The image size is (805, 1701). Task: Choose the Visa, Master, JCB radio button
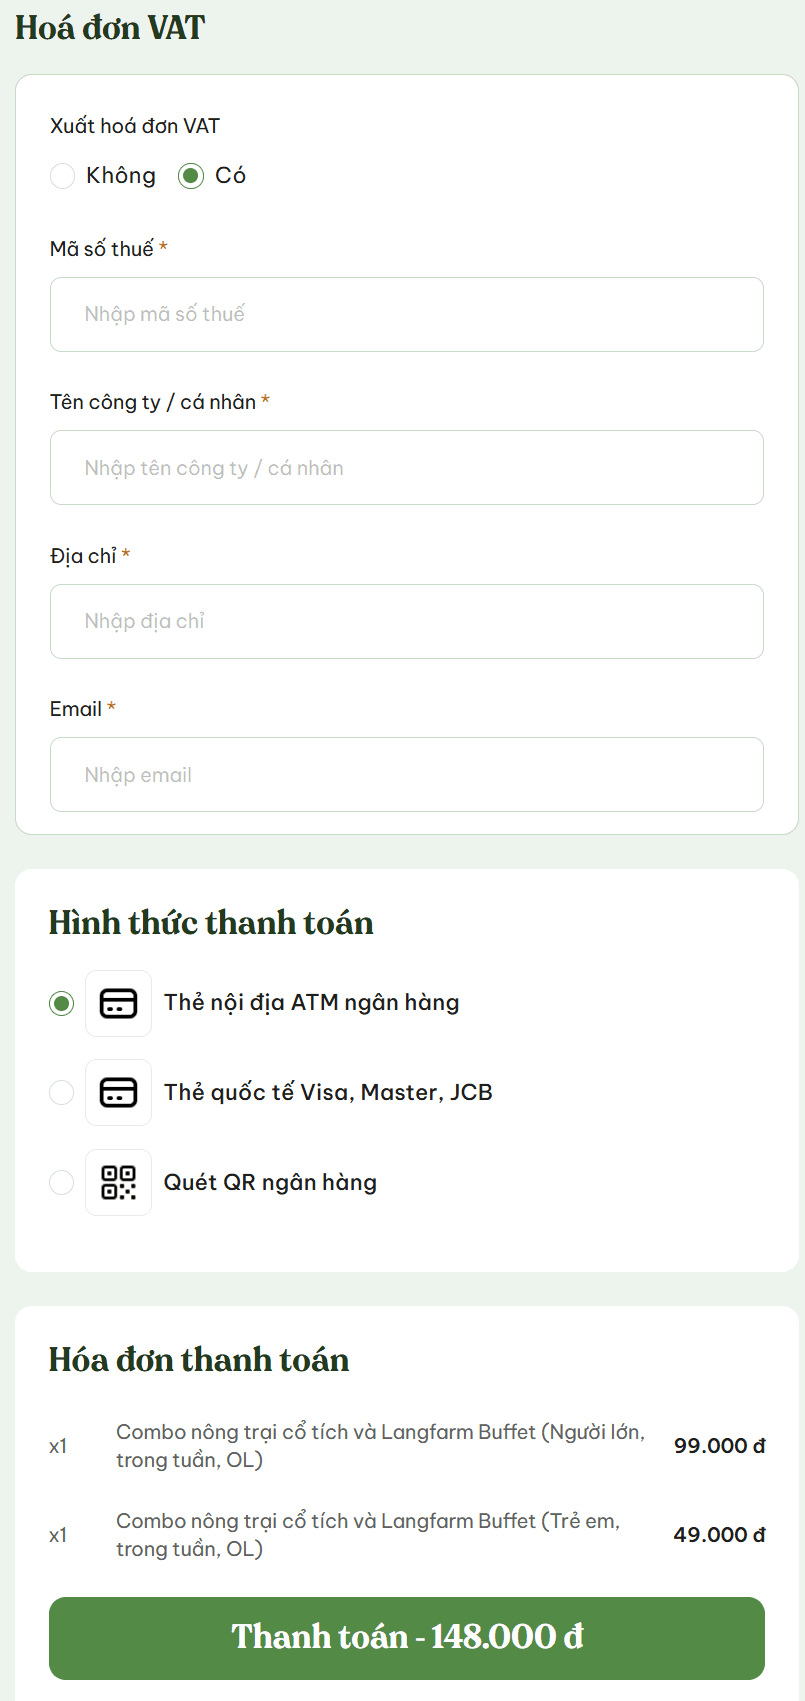tap(62, 1092)
